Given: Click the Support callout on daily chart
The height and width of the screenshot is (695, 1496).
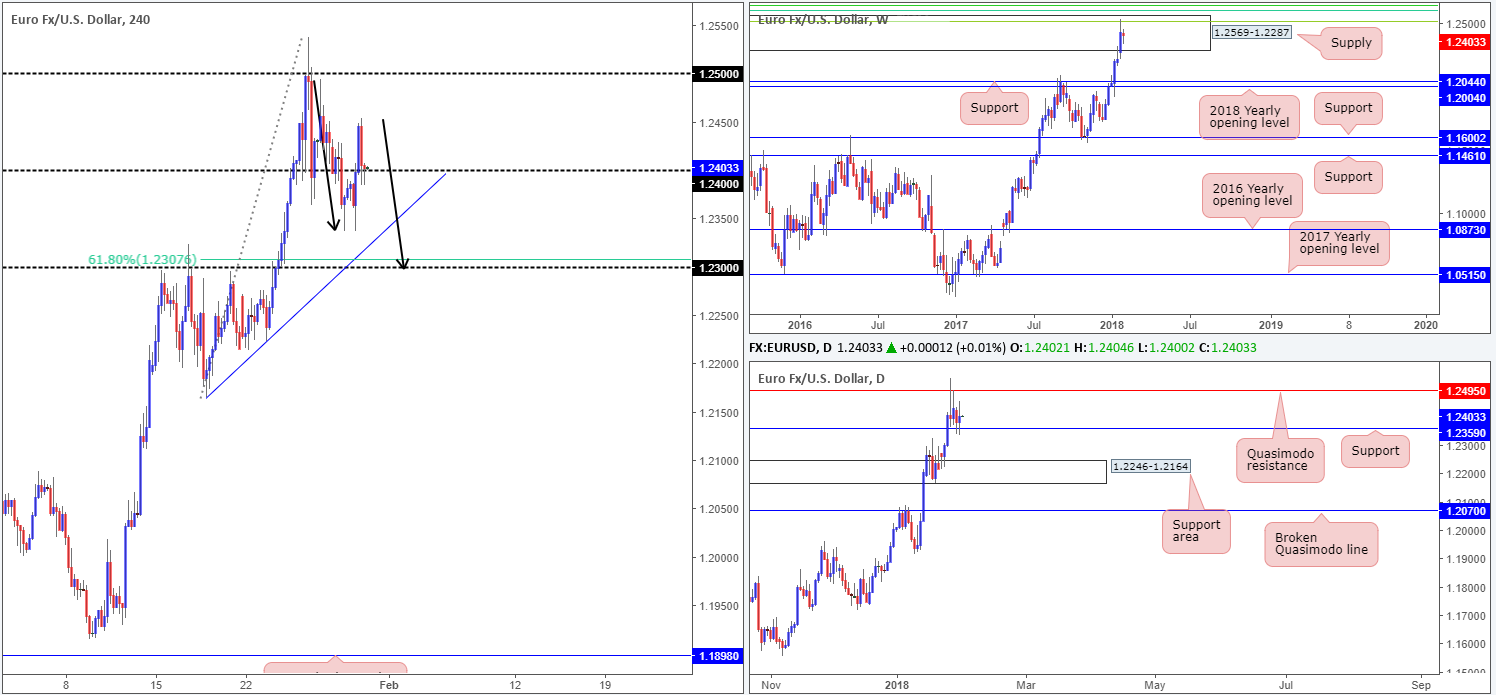Looking at the screenshot, I should (1375, 450).
